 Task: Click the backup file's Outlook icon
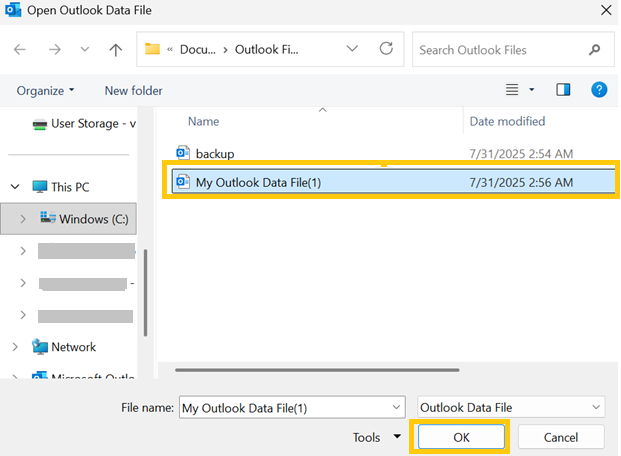pyautogui.click(x=183, y=153)
